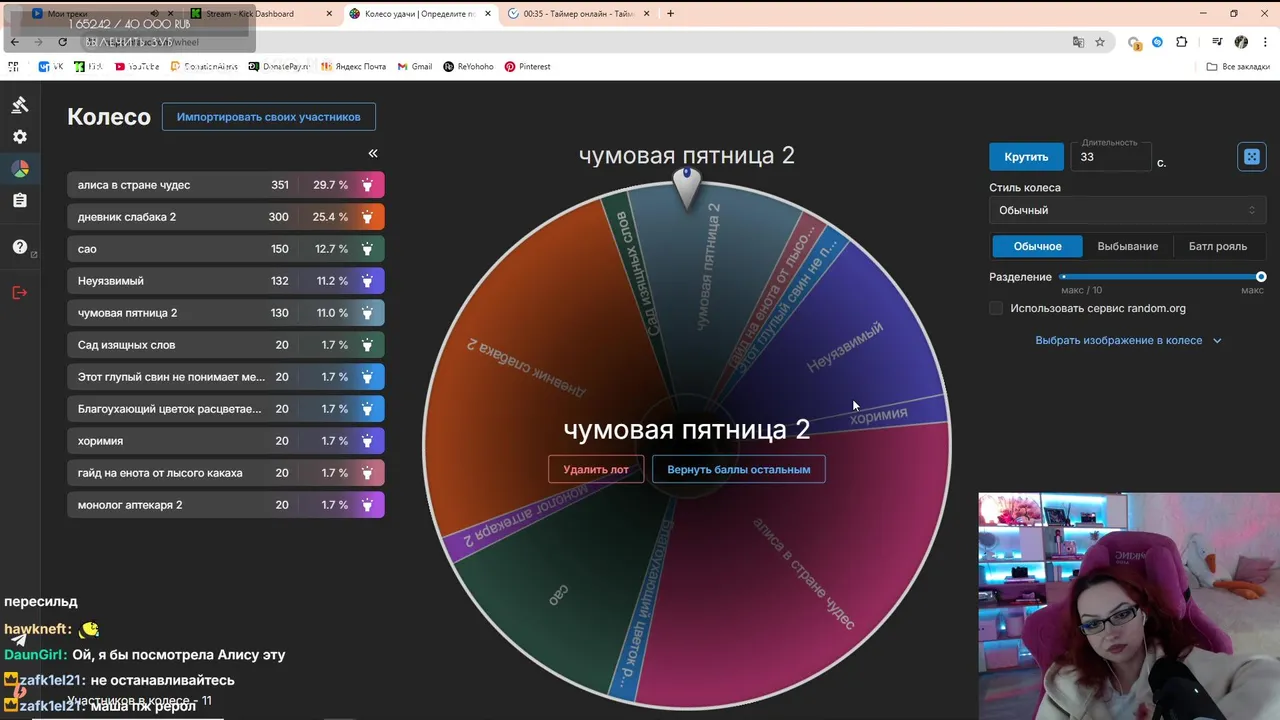The image size is (1280, 720).
Task: Switch to Таймер онлайн browser tab
Action: tap(578, 14)
